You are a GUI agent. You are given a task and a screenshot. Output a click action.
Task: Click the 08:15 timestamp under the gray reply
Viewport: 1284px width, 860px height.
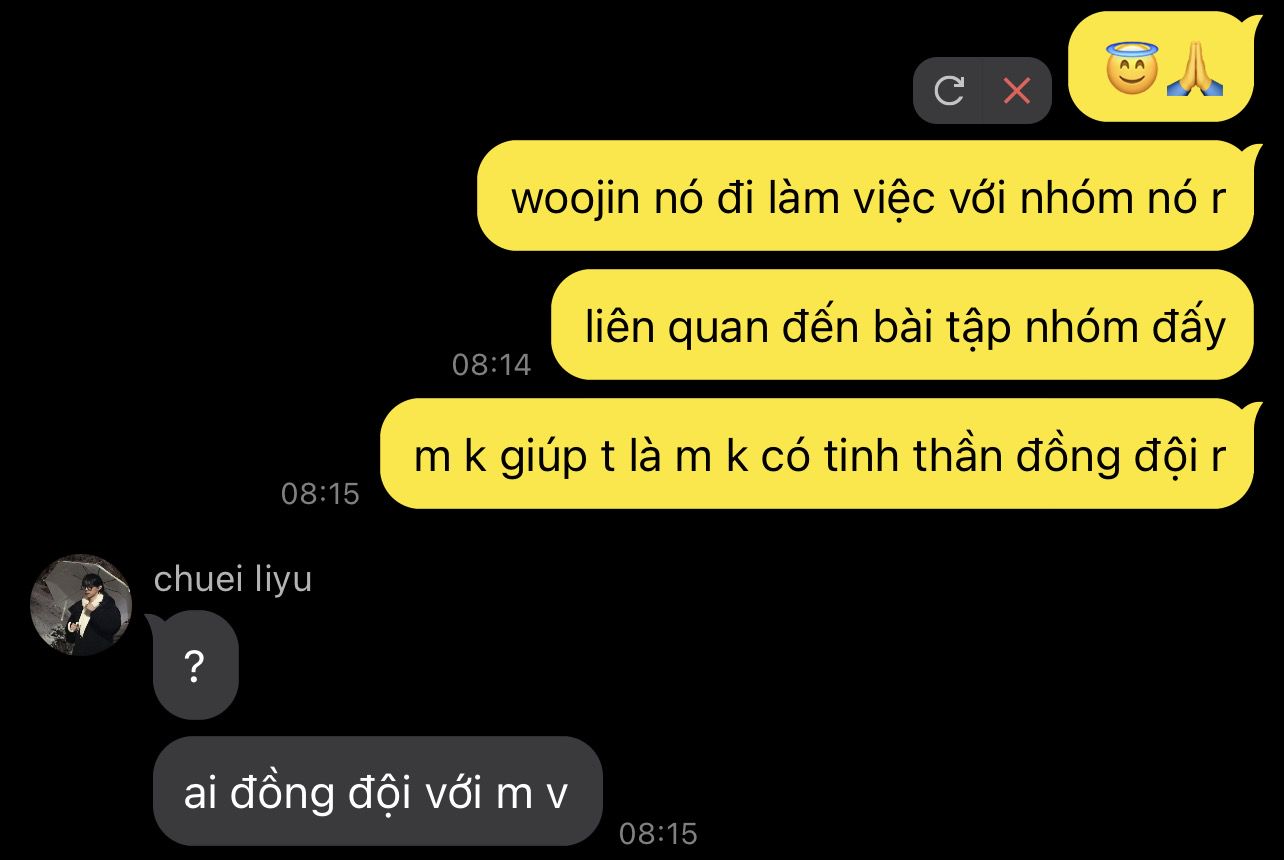tap(658, 833)
